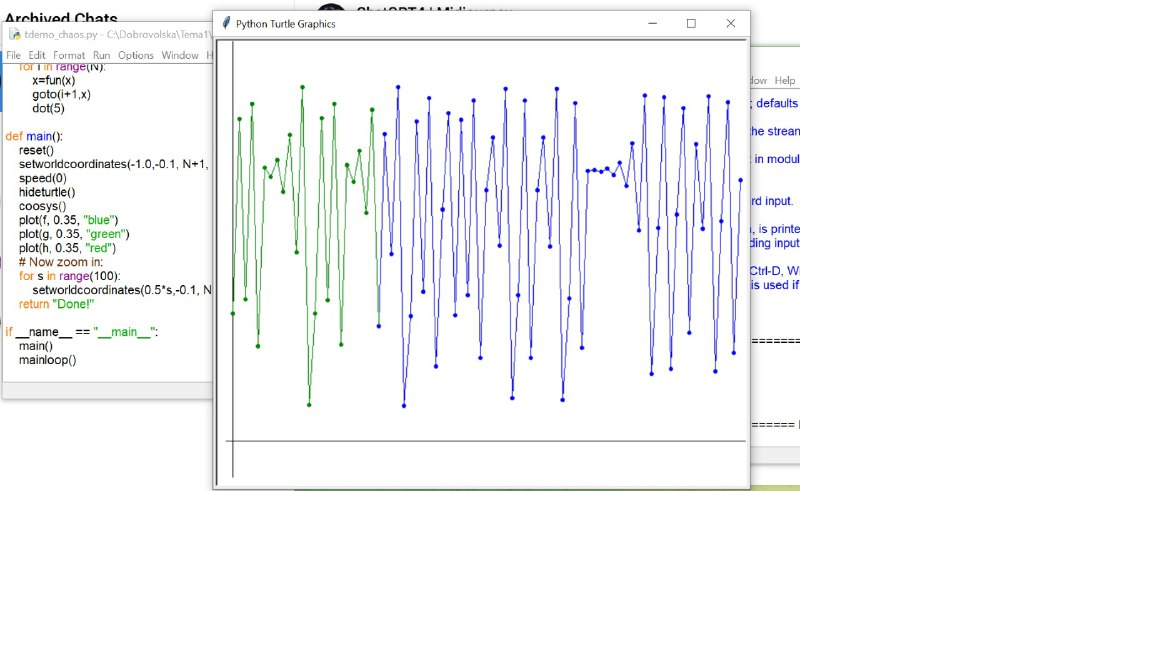Click the Tk feather icon in Turtle Graphics title bar

tap(226, 23)
